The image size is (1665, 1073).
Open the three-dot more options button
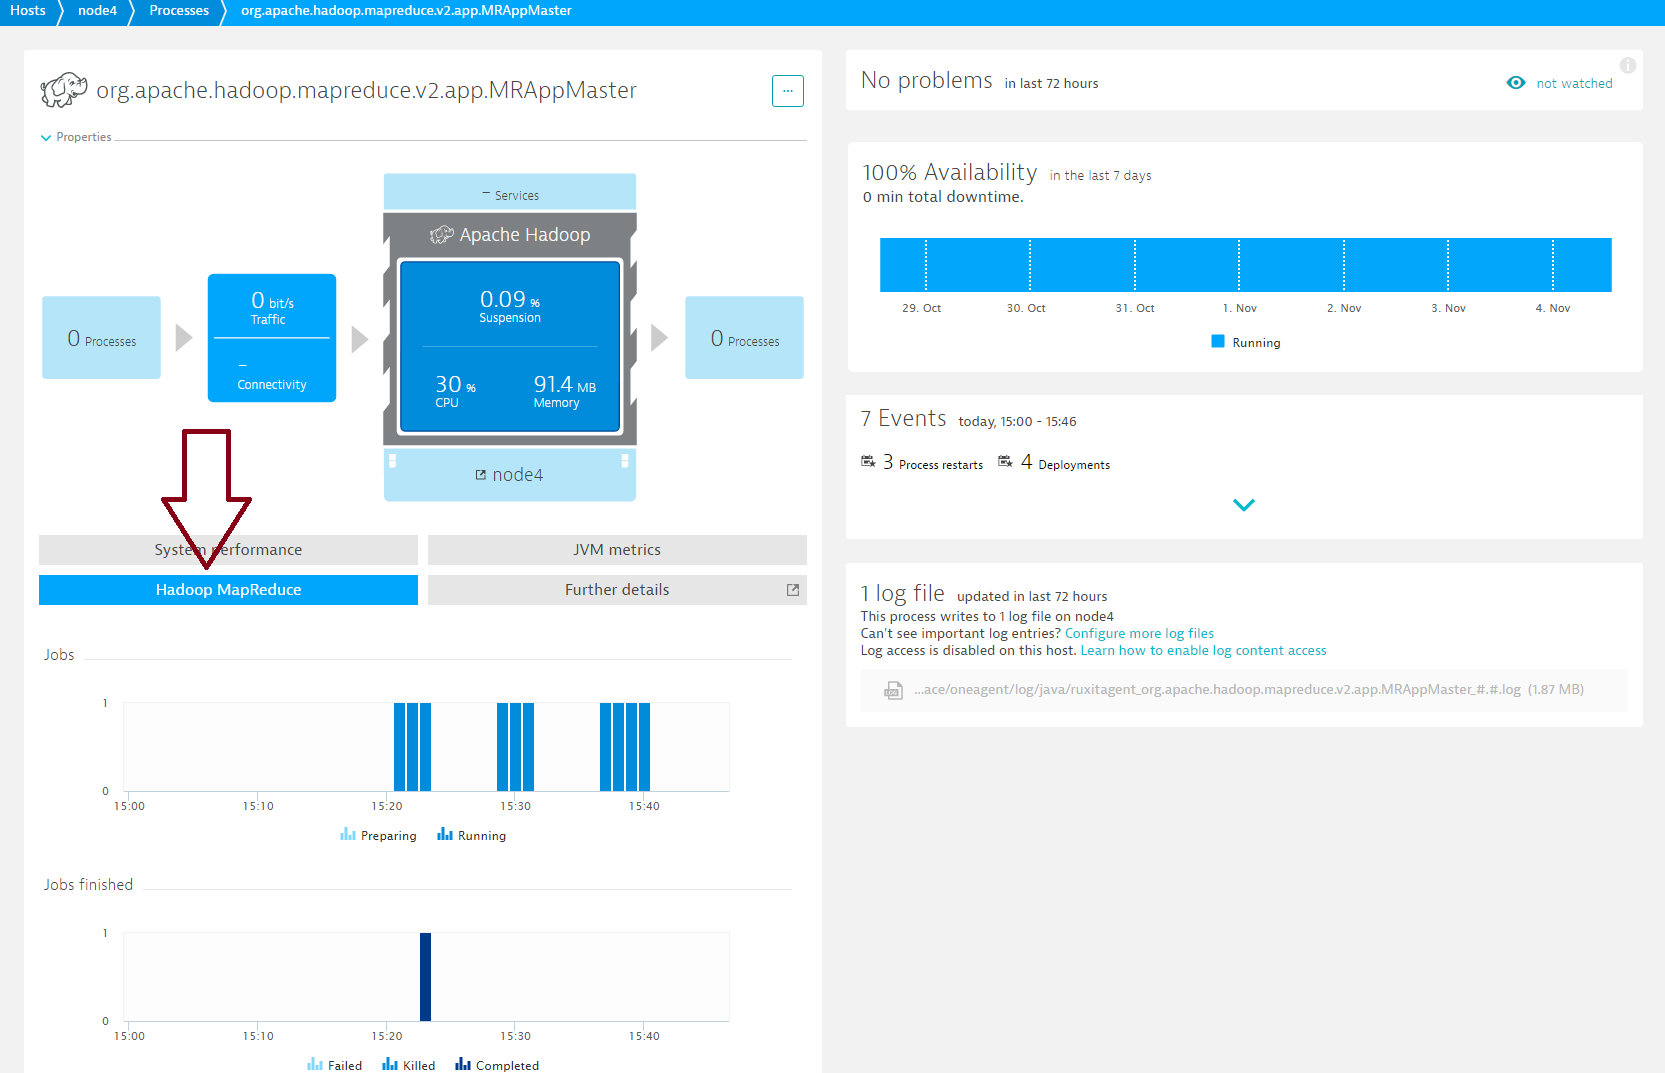(x=788, y=91)
